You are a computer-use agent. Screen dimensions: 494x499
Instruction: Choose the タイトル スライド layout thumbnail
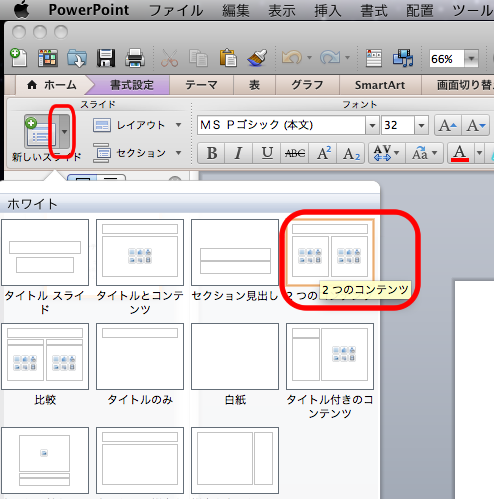pyautogui.click(x=45, y=252)
